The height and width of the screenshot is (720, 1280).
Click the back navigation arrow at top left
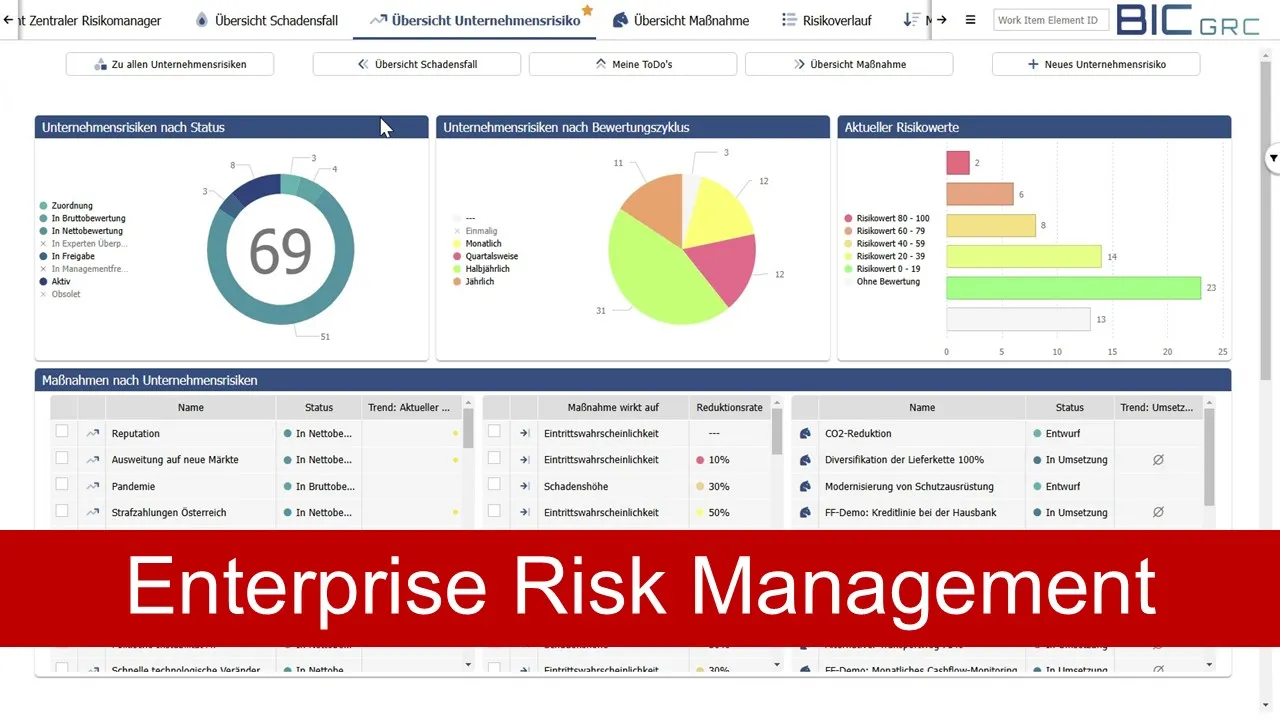8,20
